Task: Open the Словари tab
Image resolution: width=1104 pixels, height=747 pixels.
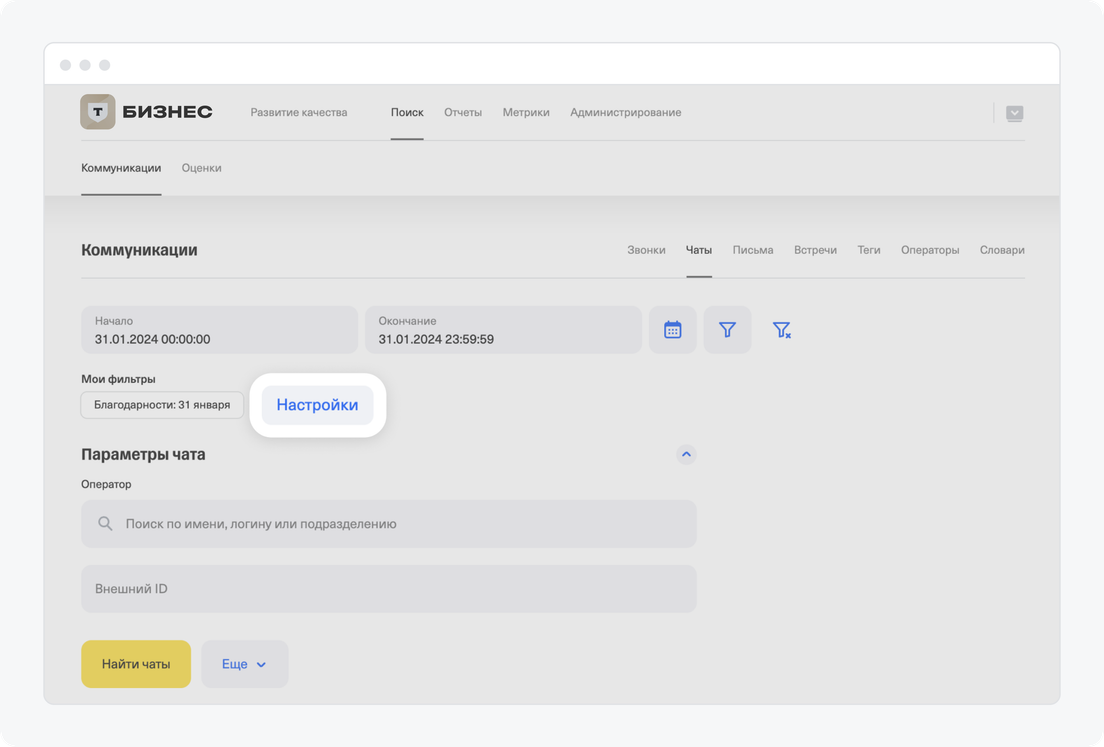Action: pyautogui.click(x=1002, y=250)
